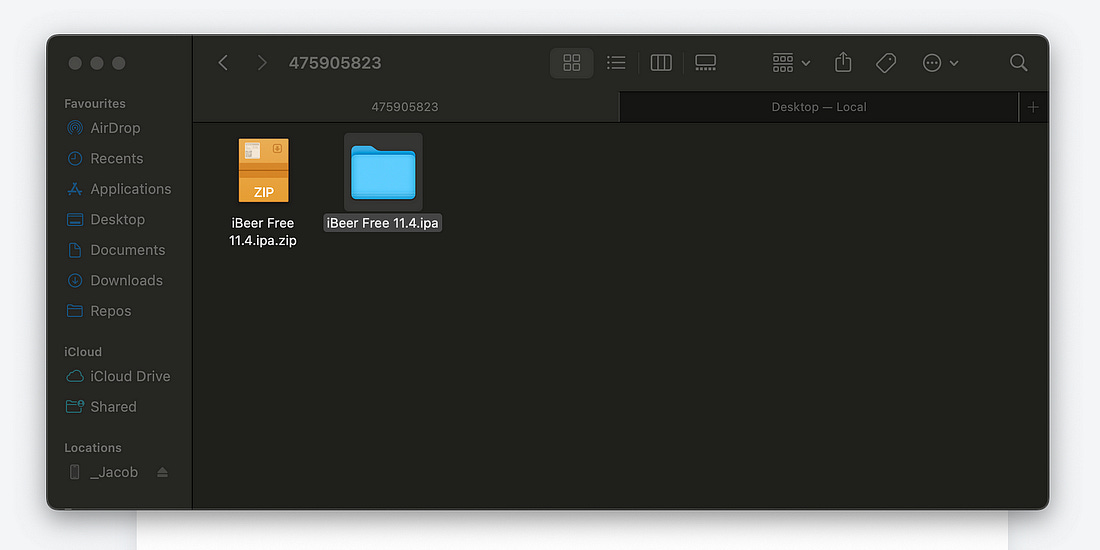Close the Finder window
This screenshot has height=550, width=1100.
click(x=75, y=63)
